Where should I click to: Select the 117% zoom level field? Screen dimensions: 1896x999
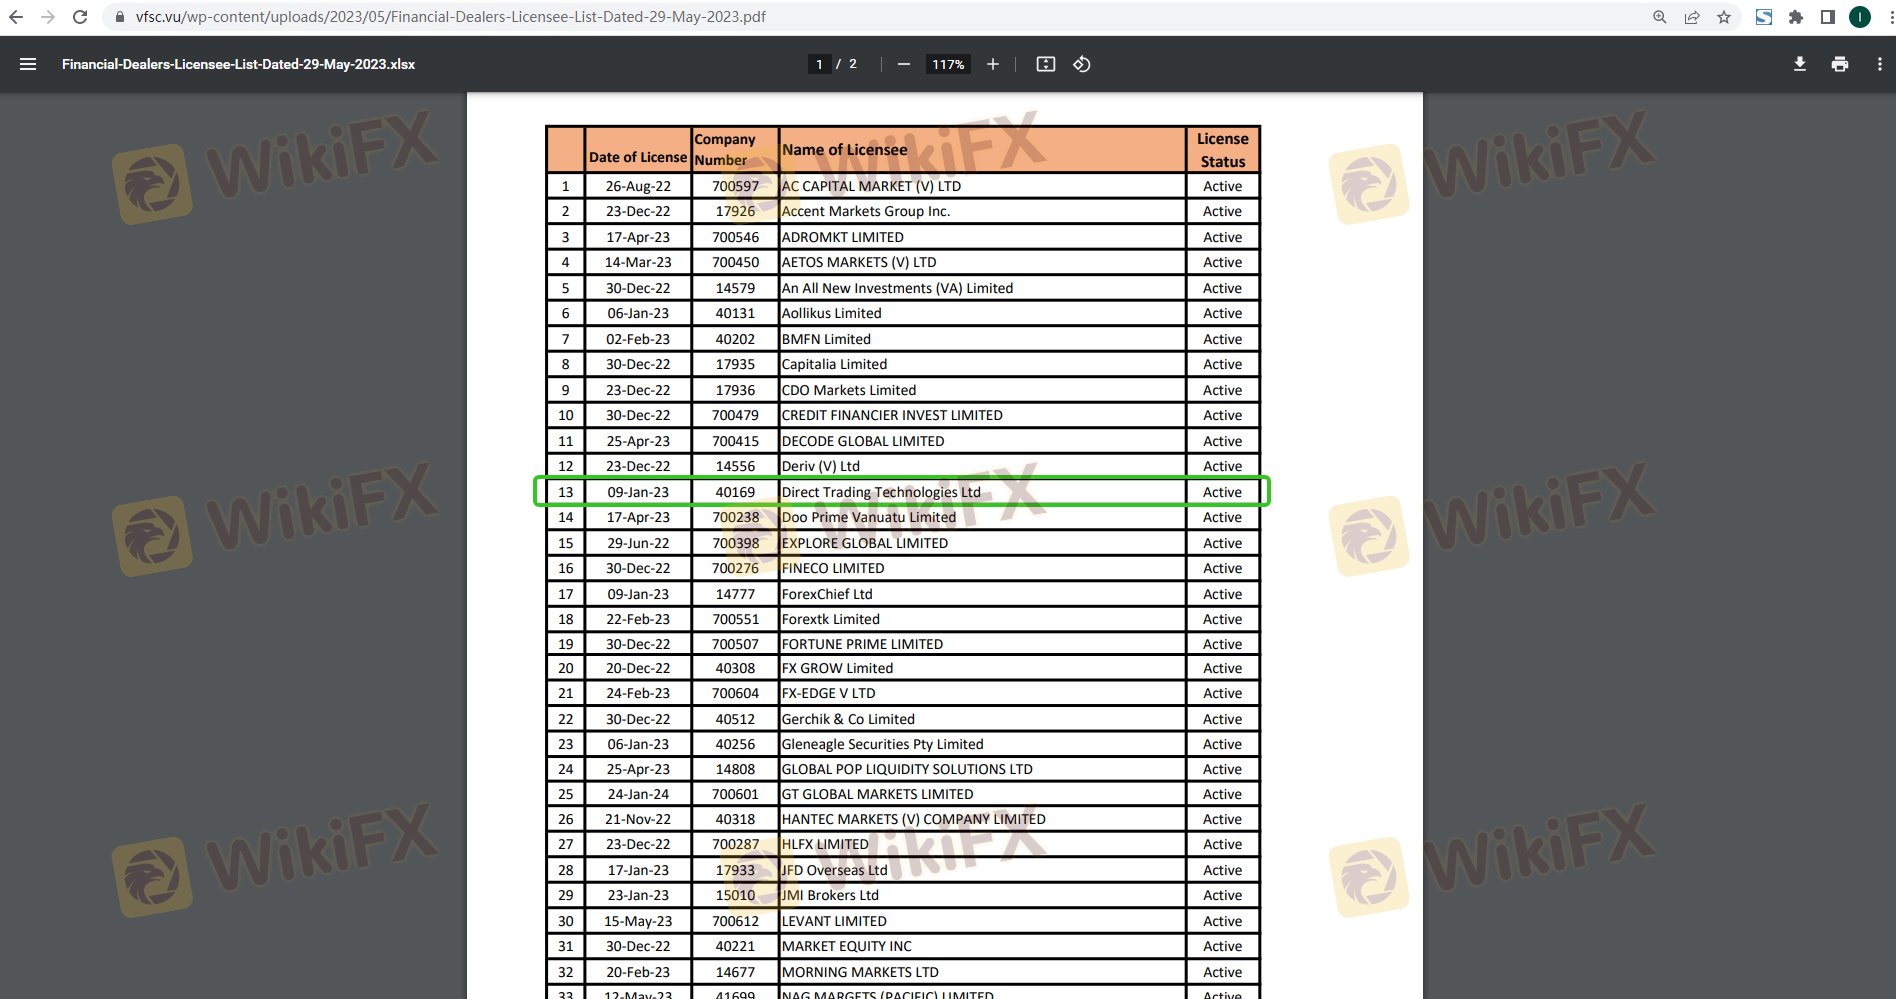(948, 64)
